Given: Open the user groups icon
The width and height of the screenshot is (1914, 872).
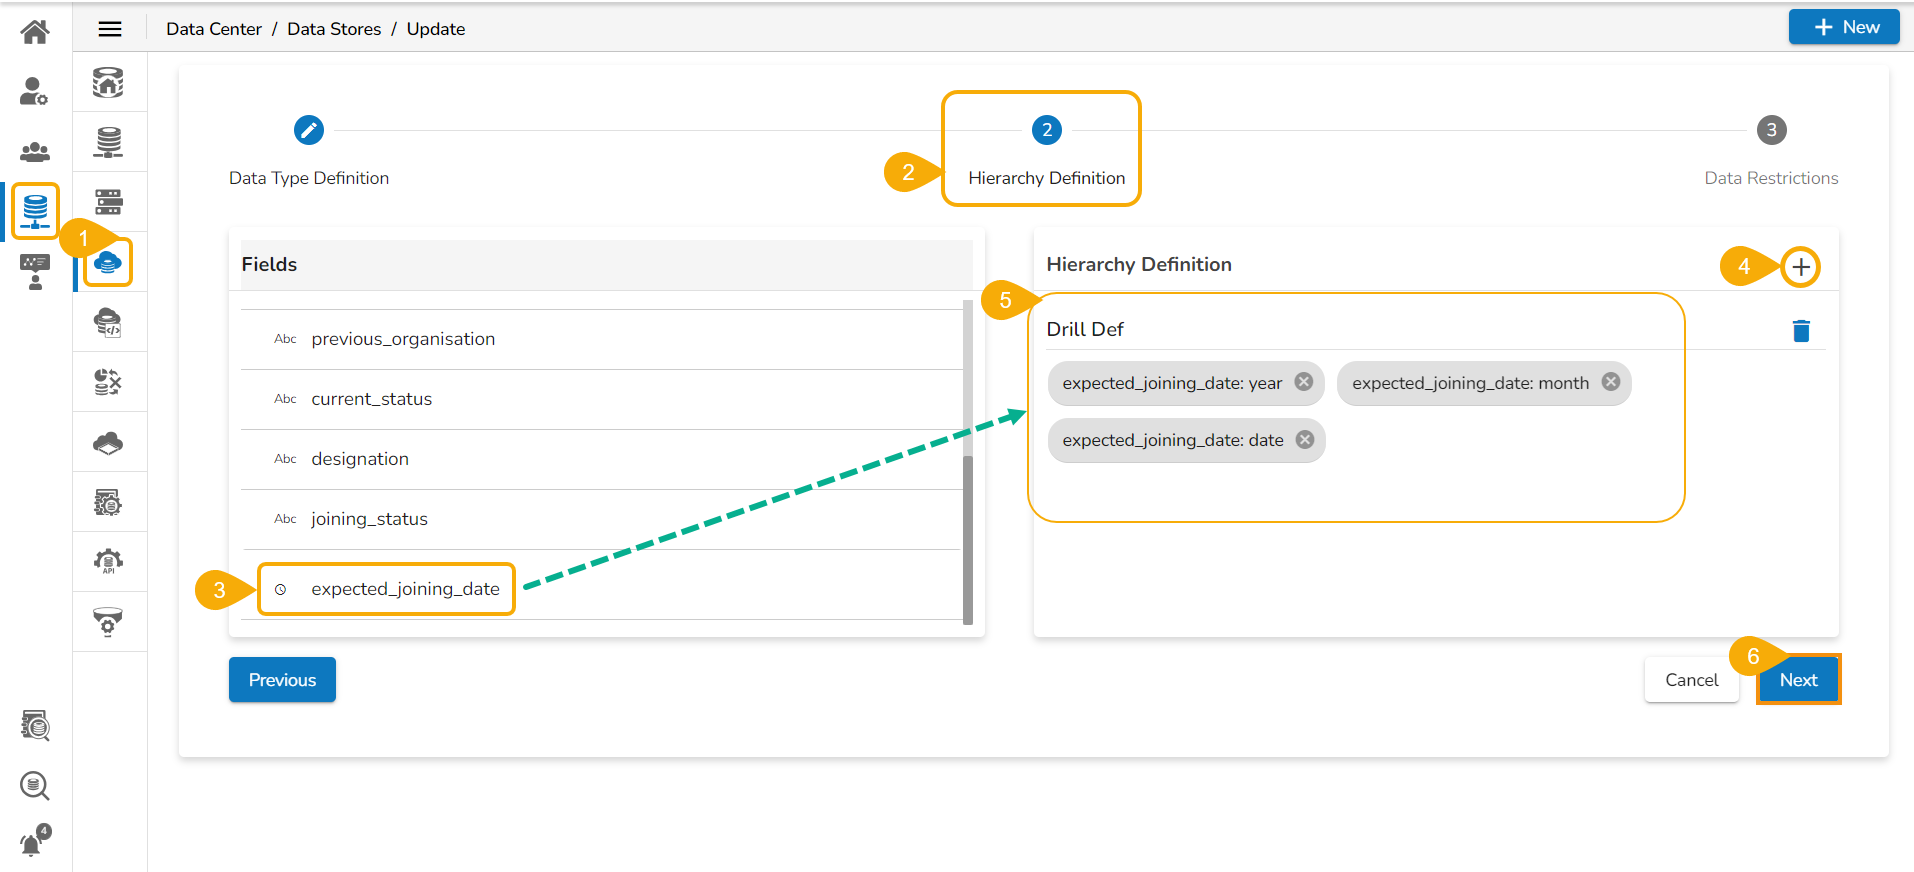Looking at the screenshot, I should (35, 151).
